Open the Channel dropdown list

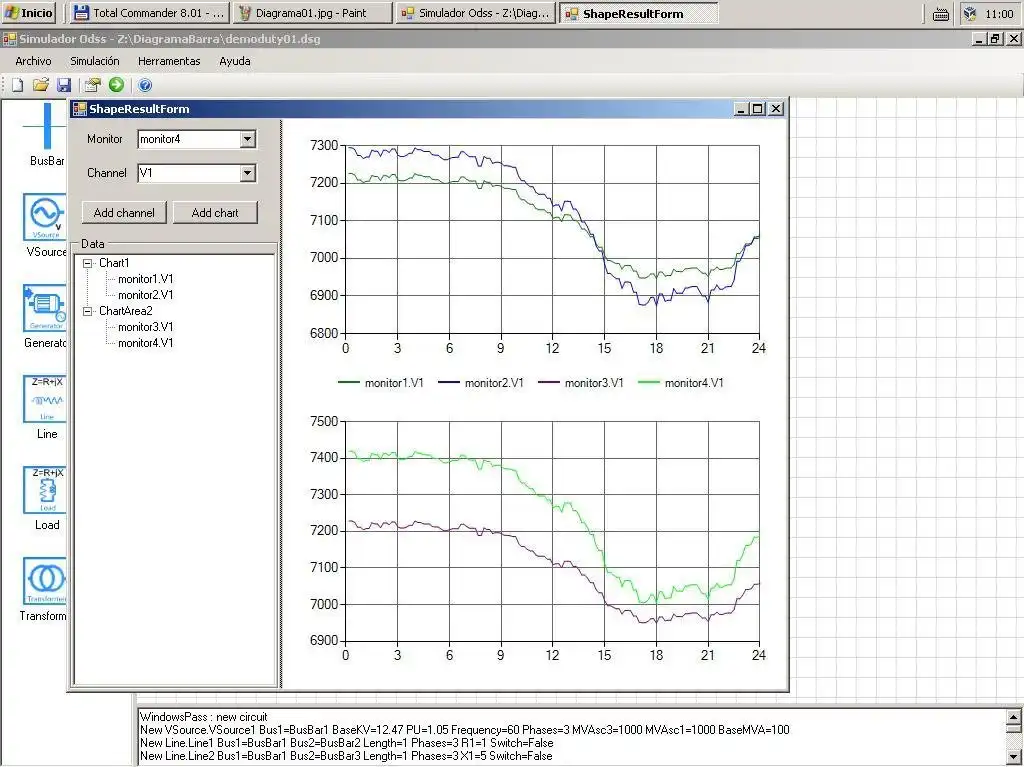pos(248,173)
